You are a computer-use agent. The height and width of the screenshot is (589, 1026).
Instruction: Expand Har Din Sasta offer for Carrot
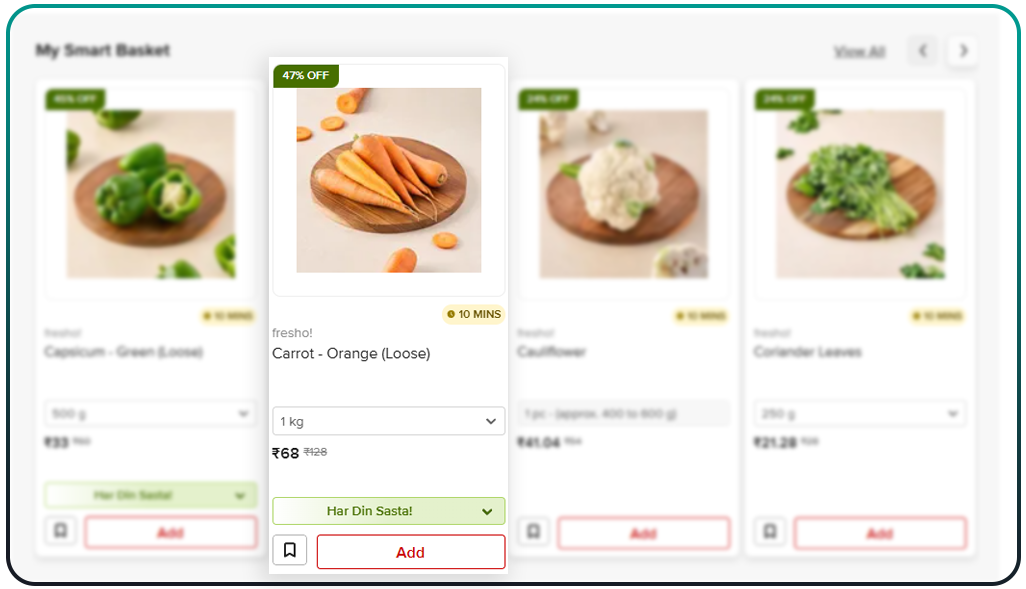[388, 511]
